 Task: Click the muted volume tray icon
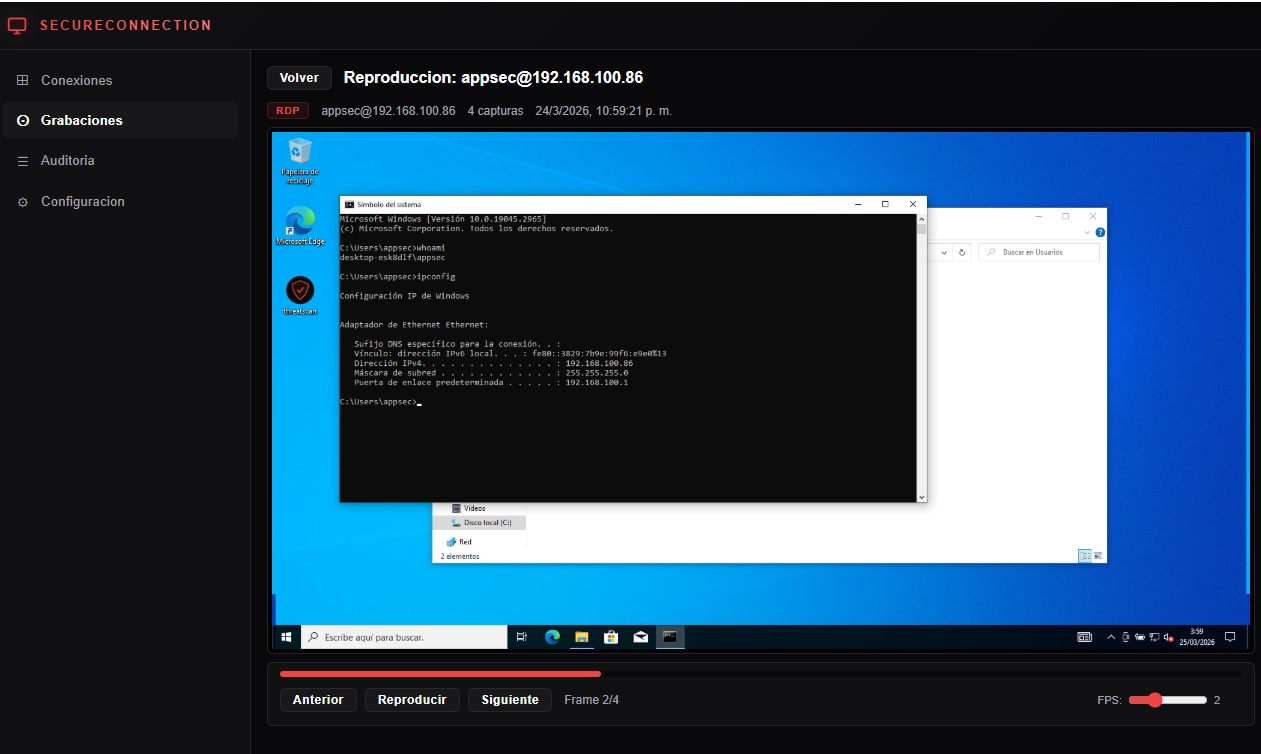click(x=1168, y=637)
